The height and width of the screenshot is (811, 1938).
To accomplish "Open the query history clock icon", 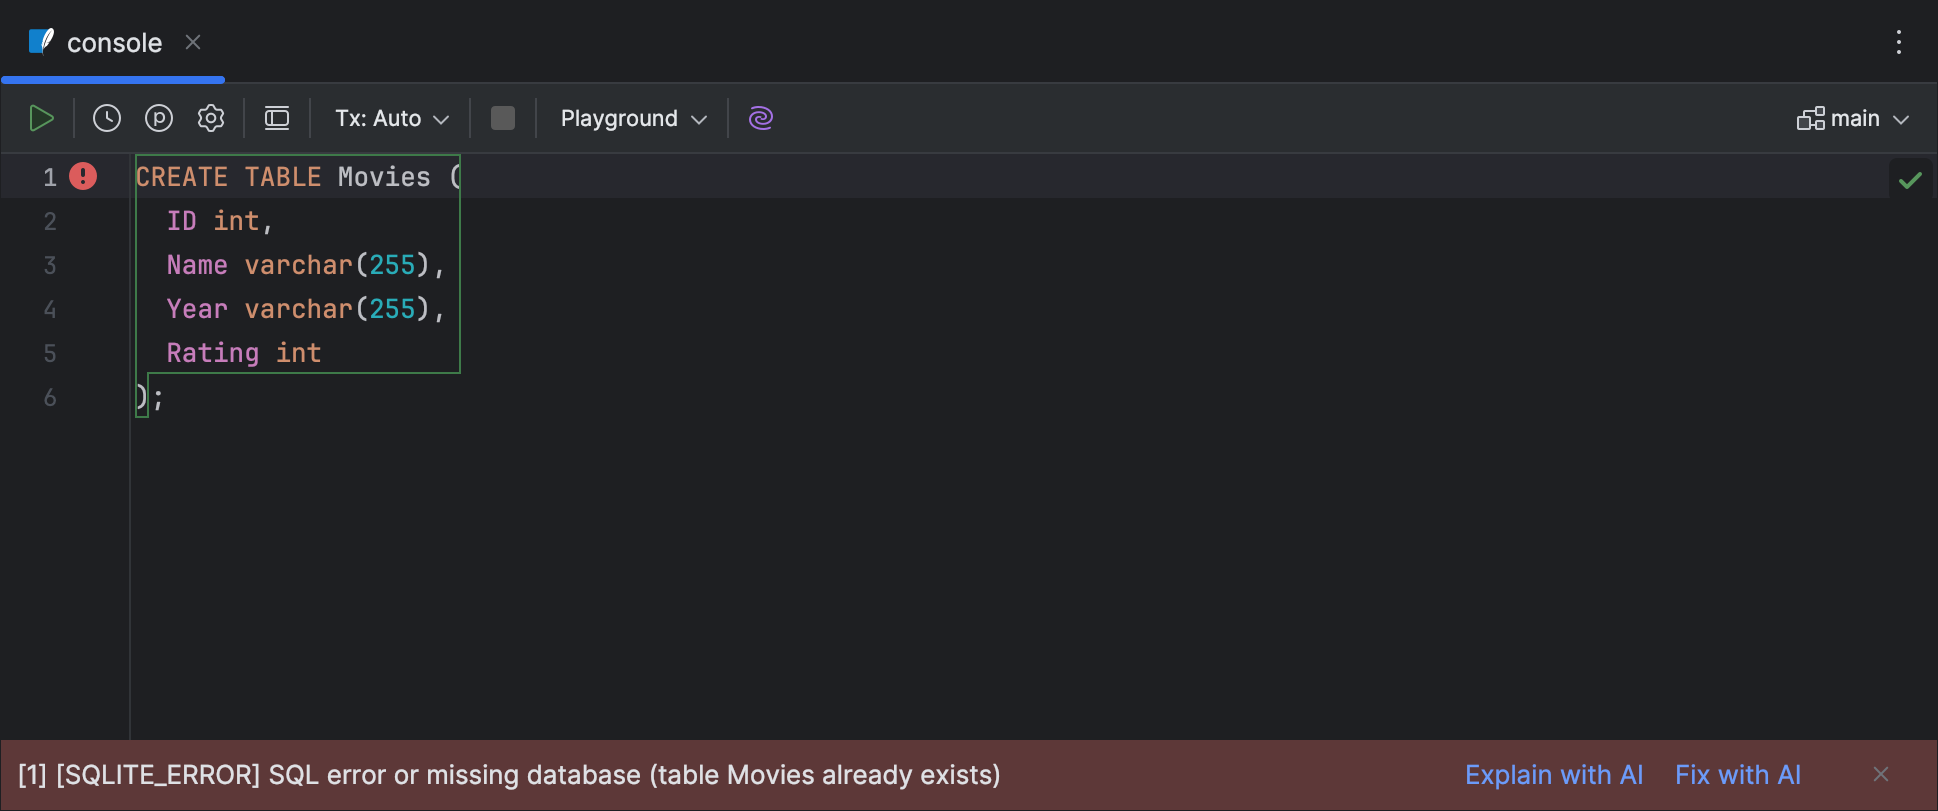I will pos(107,119).
